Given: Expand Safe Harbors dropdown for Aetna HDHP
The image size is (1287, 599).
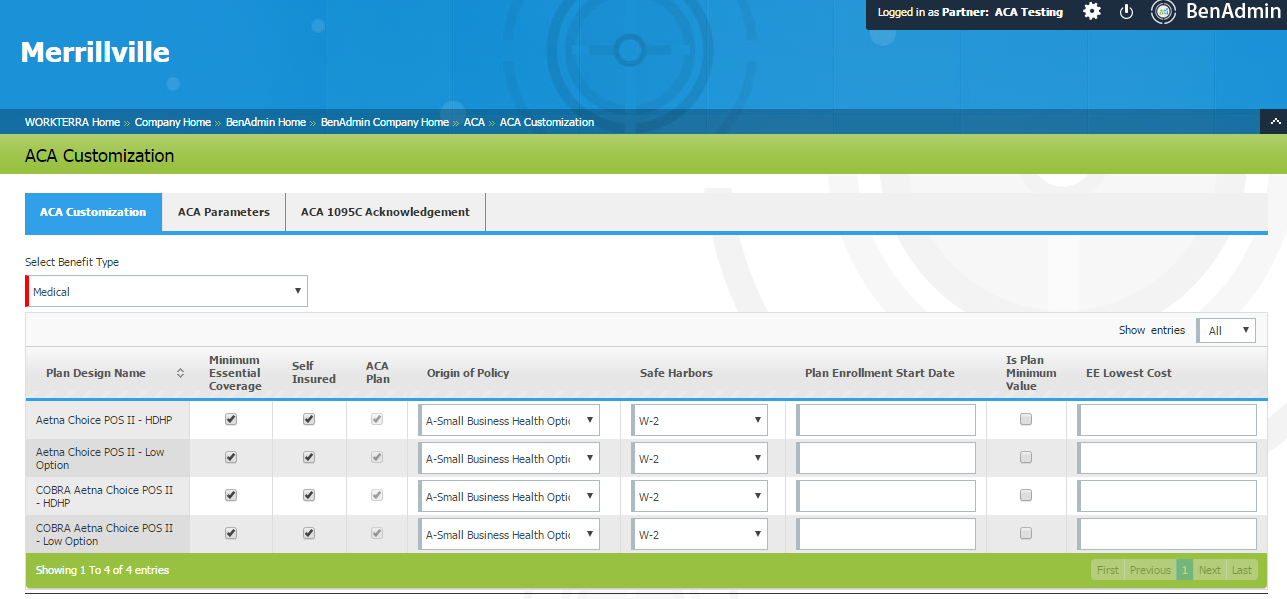Looking at the screenshot, I should click(700, 421).
